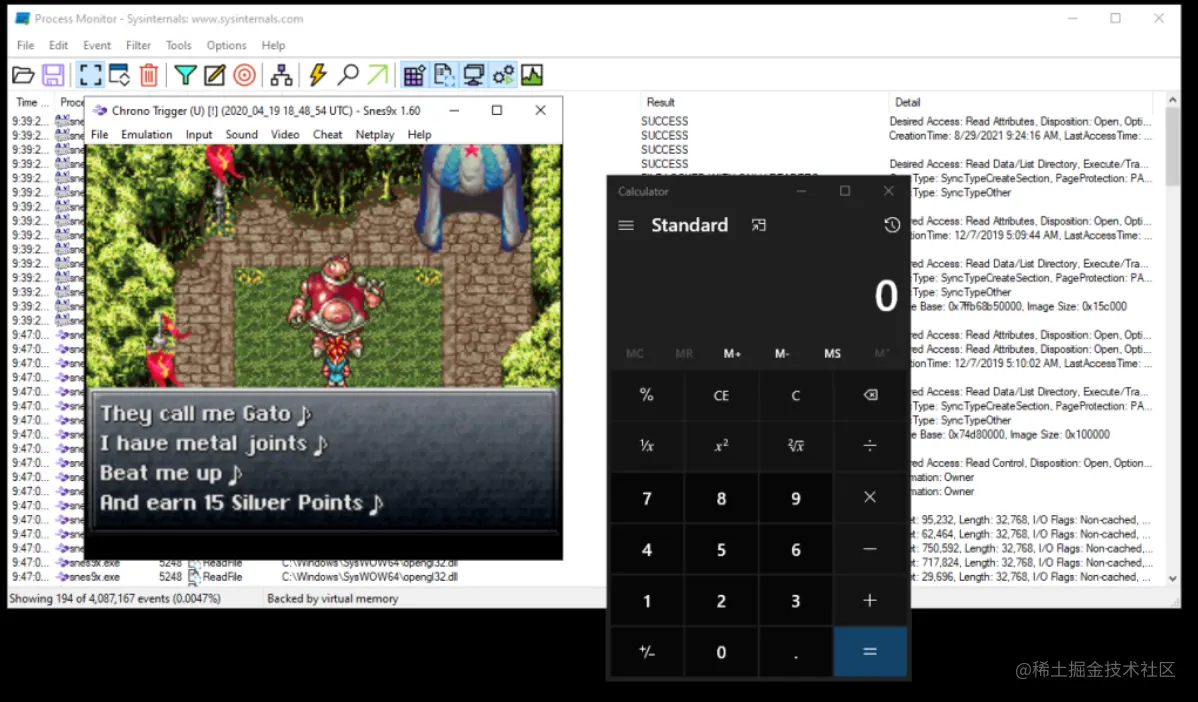Open Process Monitor Tools menu
The height and width of the screenshot is (702, 1198).
178,45
